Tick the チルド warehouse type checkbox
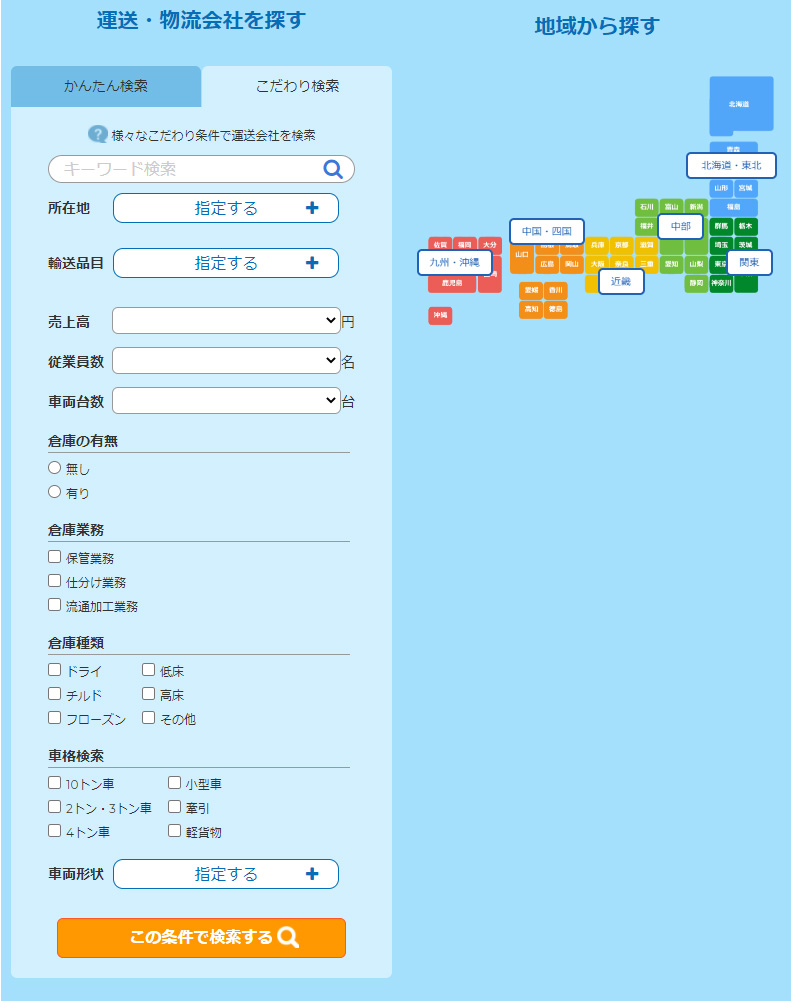 click(54, 694)
